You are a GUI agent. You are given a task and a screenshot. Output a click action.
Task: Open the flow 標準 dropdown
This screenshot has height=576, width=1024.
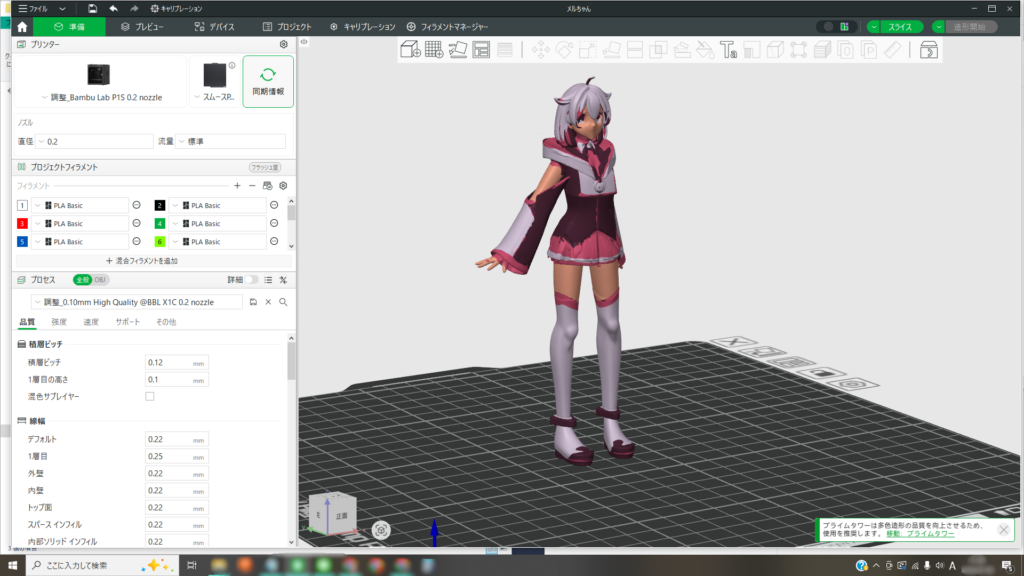coord(231,141)
